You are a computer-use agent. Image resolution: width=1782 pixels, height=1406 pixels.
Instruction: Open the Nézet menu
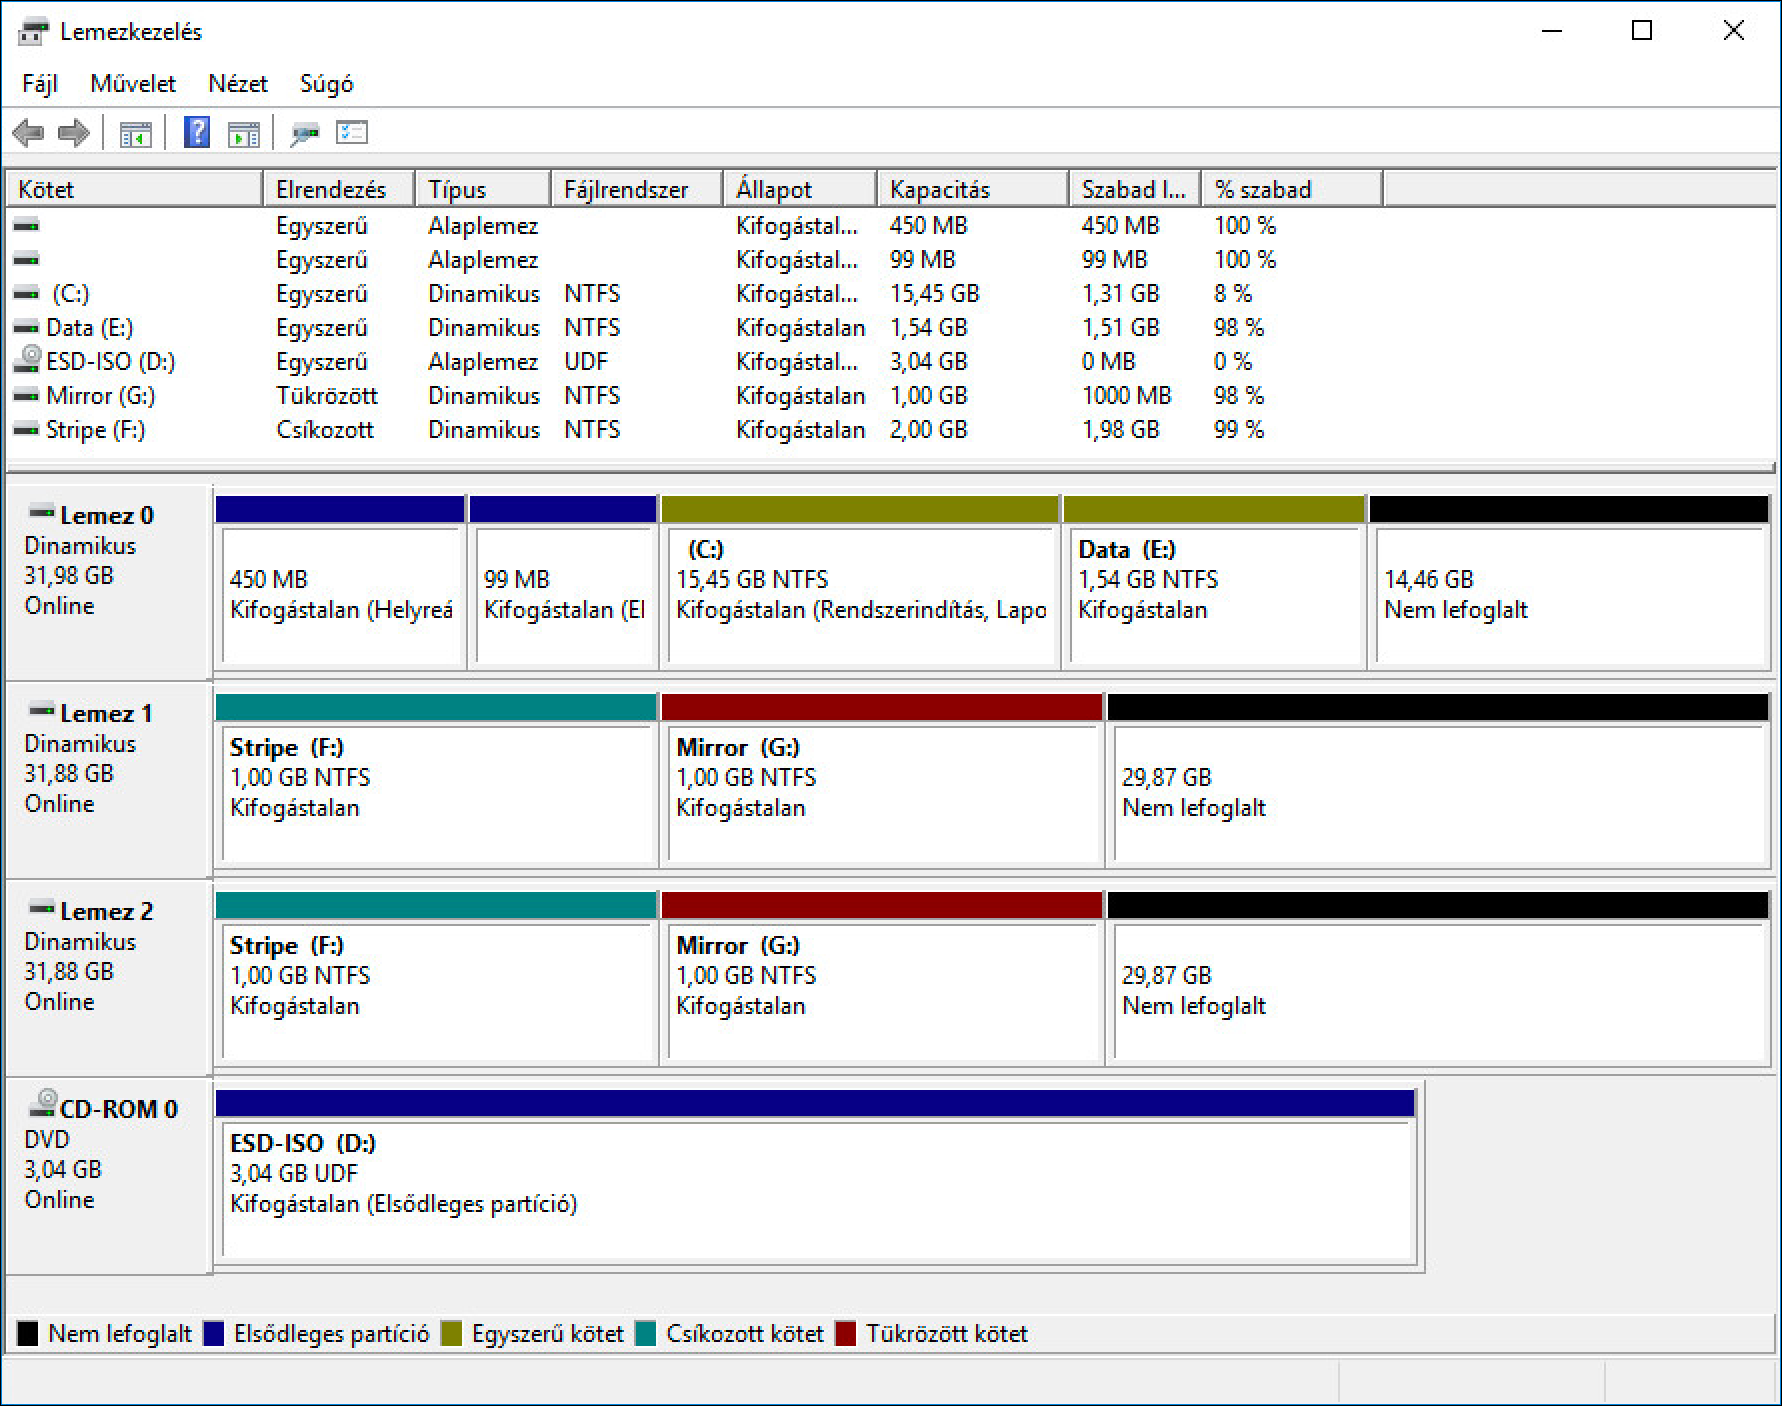[x=238, y=84]
